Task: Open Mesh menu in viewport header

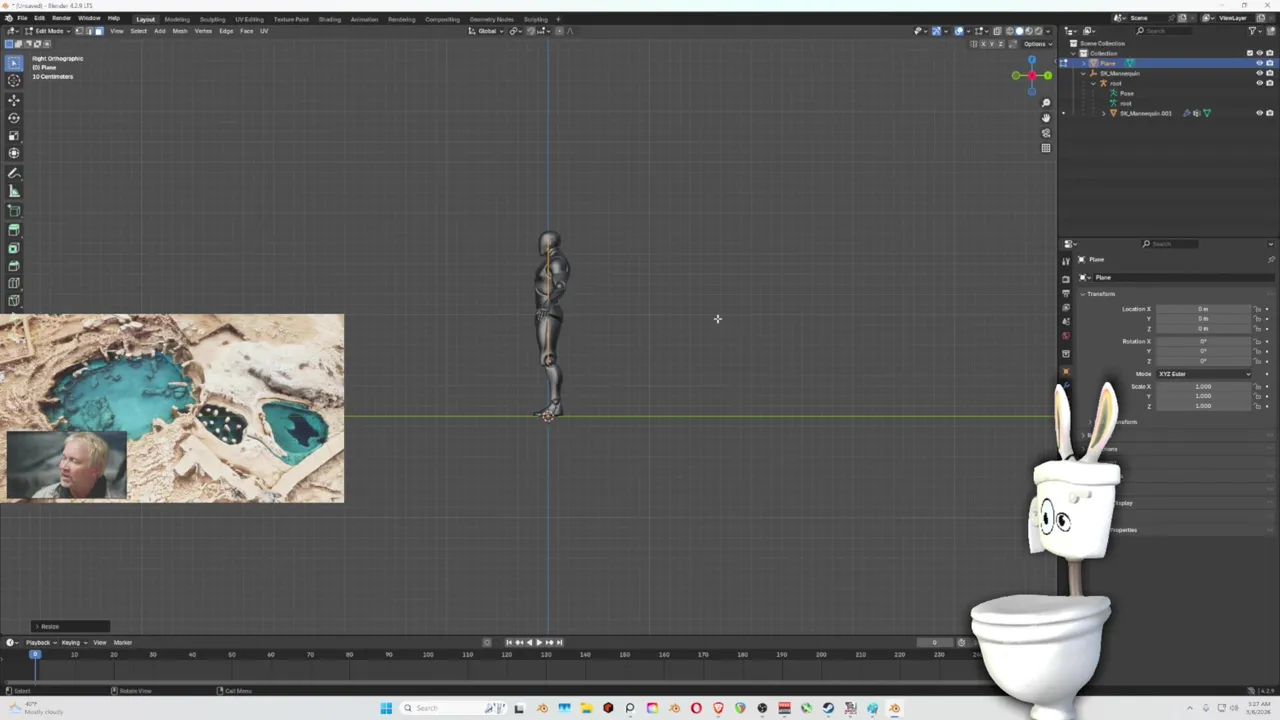Action: 180,31
